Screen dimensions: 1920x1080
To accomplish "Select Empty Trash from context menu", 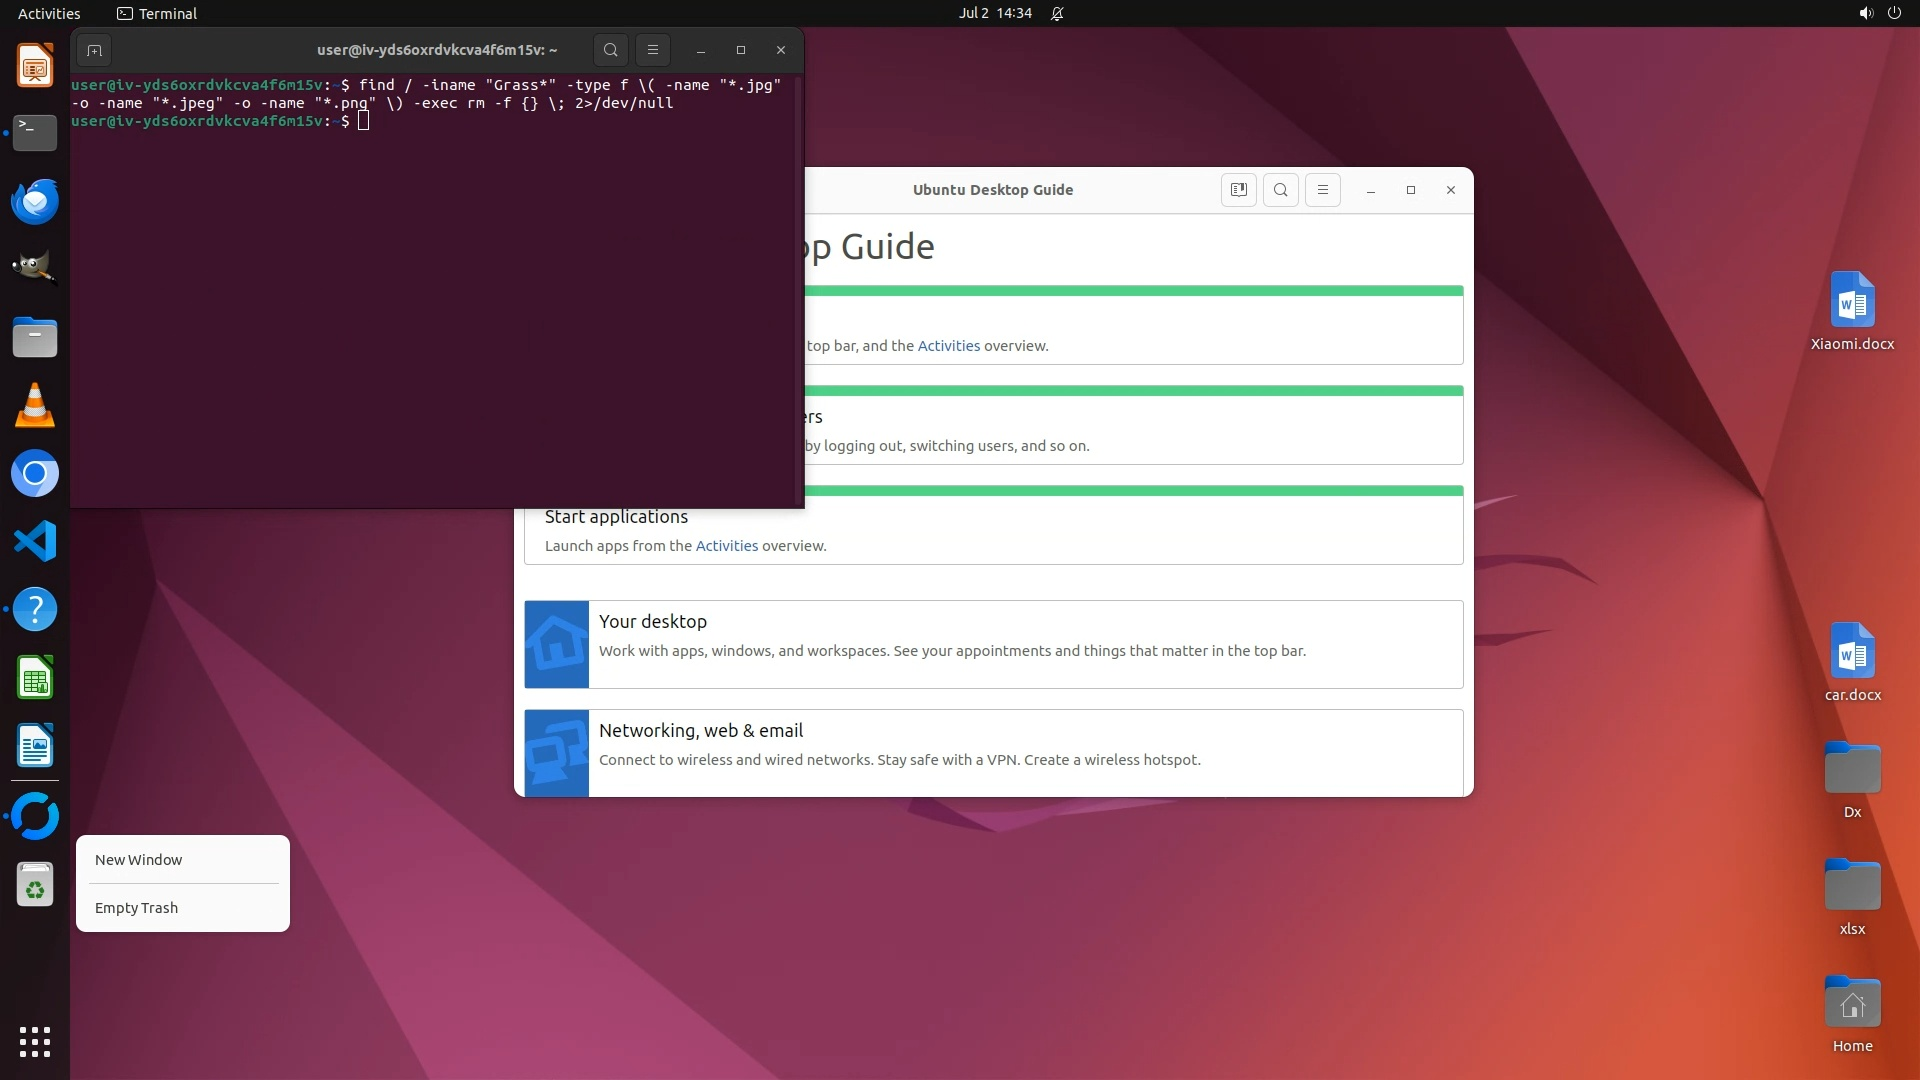I will point(137,908).
